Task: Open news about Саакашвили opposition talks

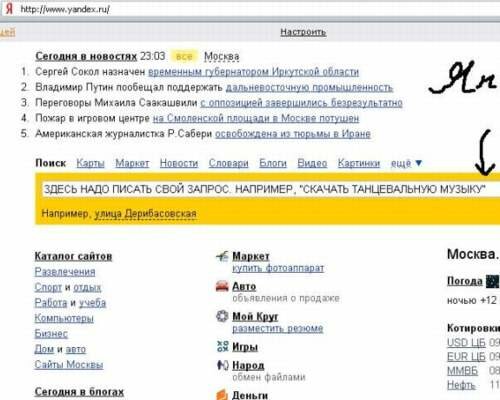Action: pos(301,103)
